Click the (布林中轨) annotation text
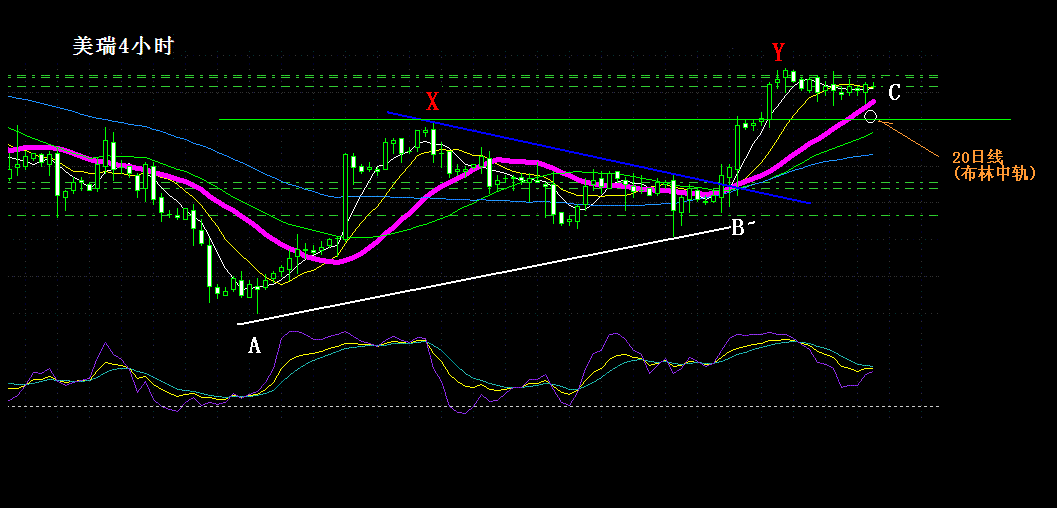The width and height of the screenshot is (1057, 508). tap(994, 173)
